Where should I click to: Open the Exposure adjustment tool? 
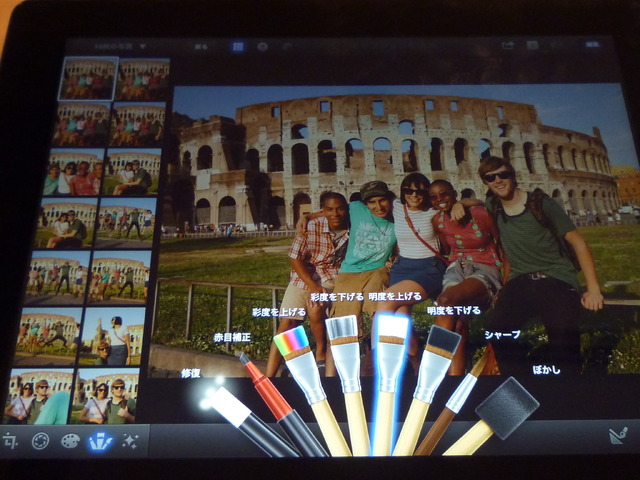click(40, 441)
